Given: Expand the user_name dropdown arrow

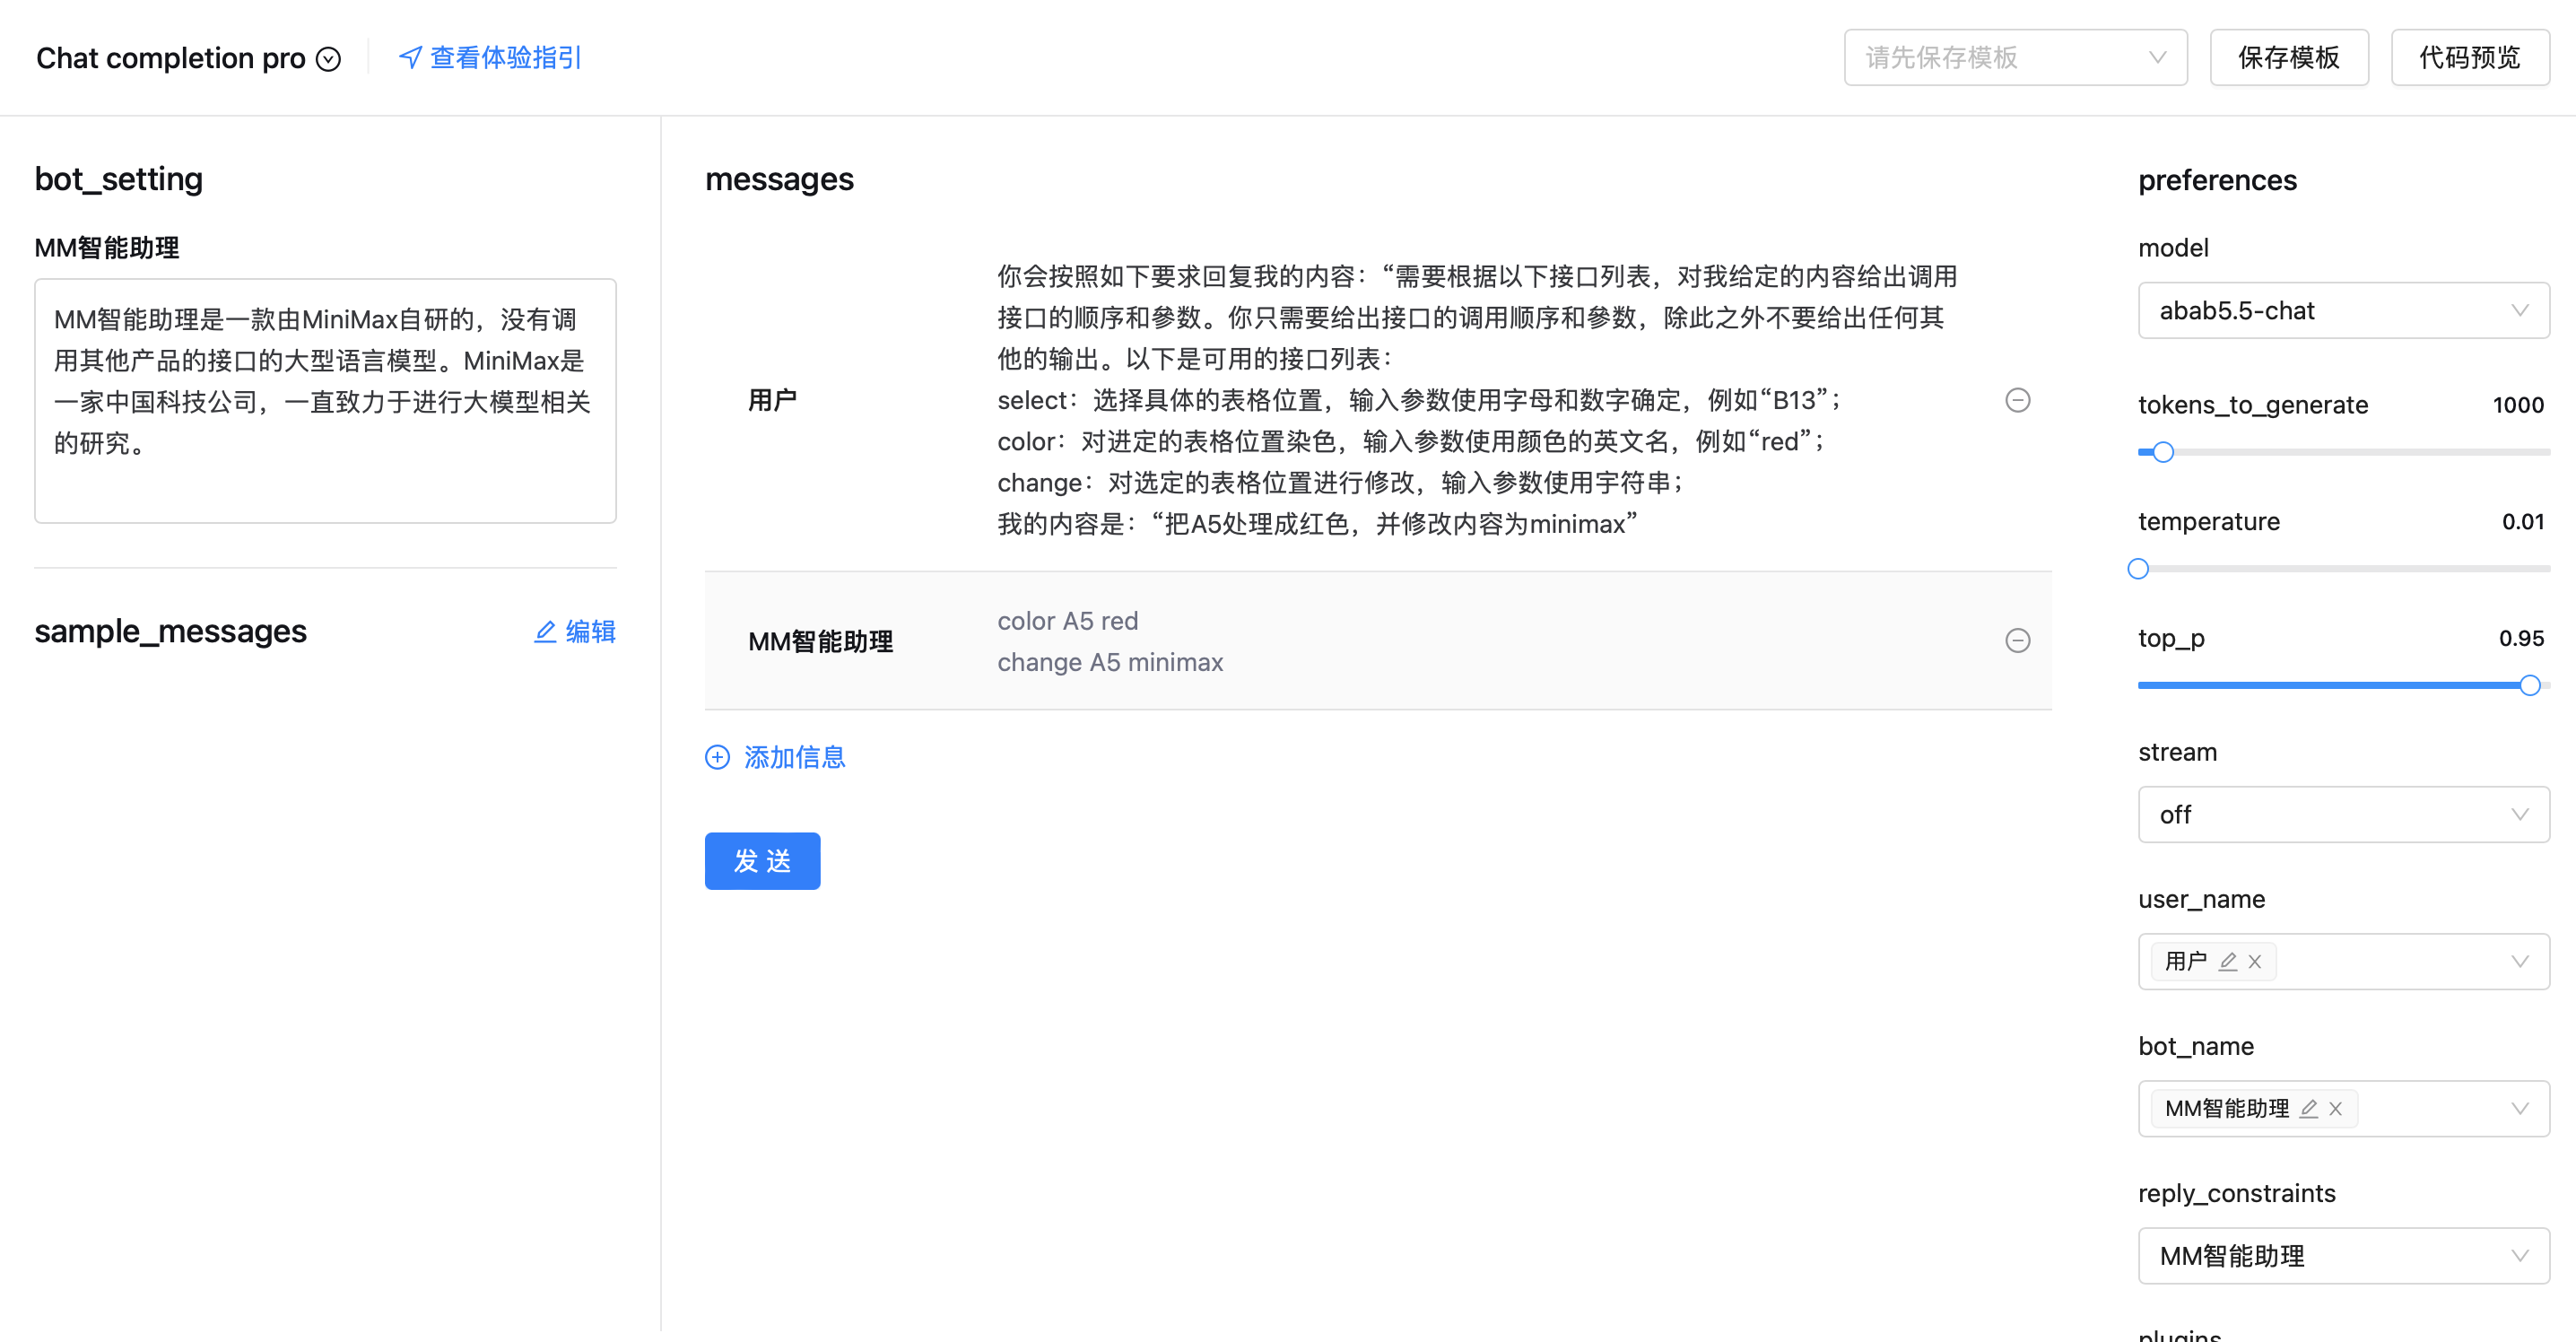Looking at the screenshot, I should pos(2519,961).
